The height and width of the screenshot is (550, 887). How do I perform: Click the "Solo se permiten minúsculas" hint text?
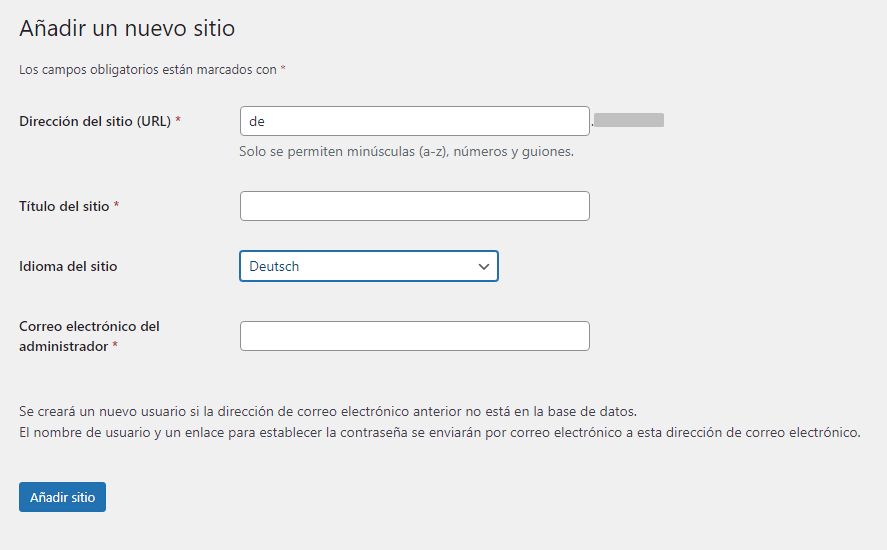click(x=406, y=152)
